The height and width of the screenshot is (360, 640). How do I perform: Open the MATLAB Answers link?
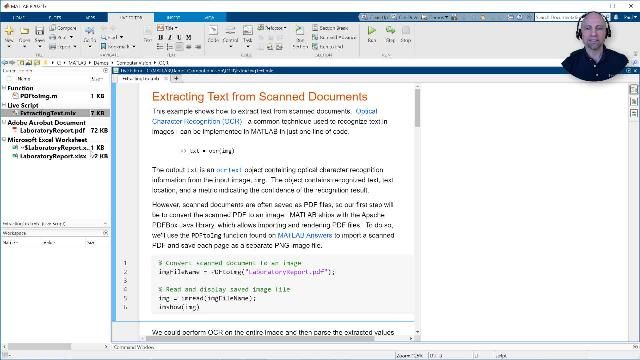[x=304, y=236]
